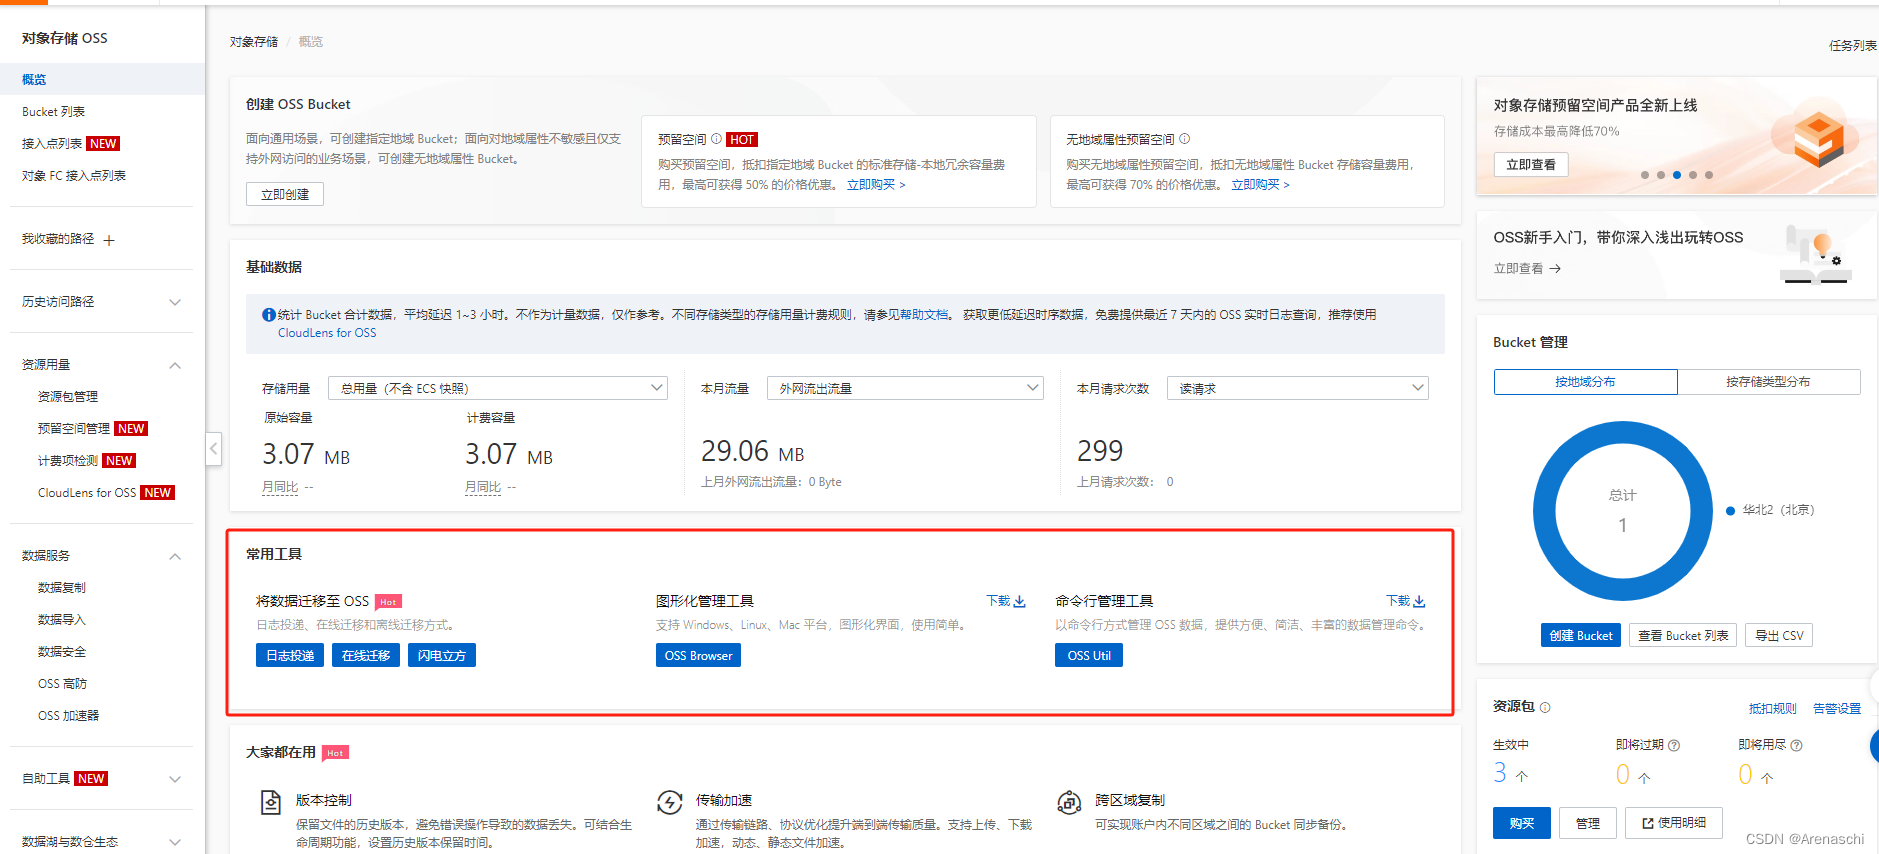Click the 查看 Bucket 列表 button
The width and height of the screenshot is (1879, 854).
click(x=1683, y=635)
